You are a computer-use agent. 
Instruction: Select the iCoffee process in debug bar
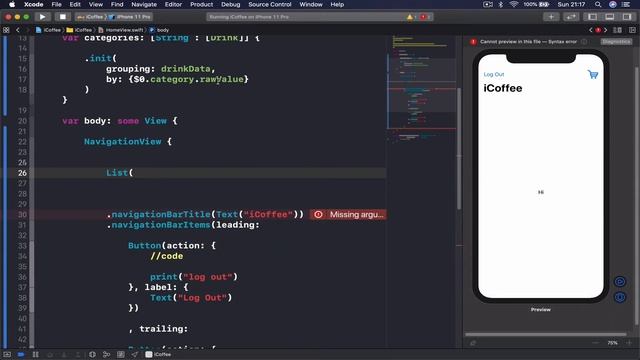pos(158,354)
